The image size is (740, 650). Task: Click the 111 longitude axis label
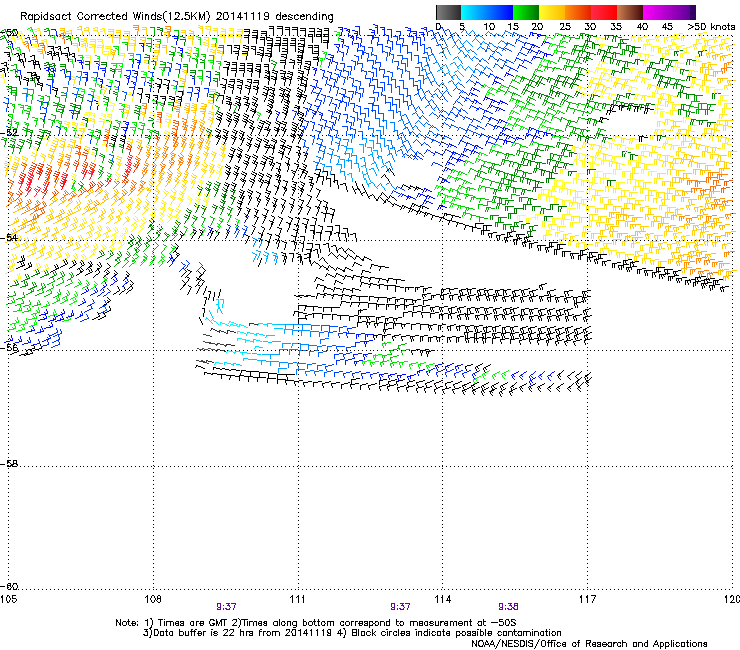coord(298,599)
